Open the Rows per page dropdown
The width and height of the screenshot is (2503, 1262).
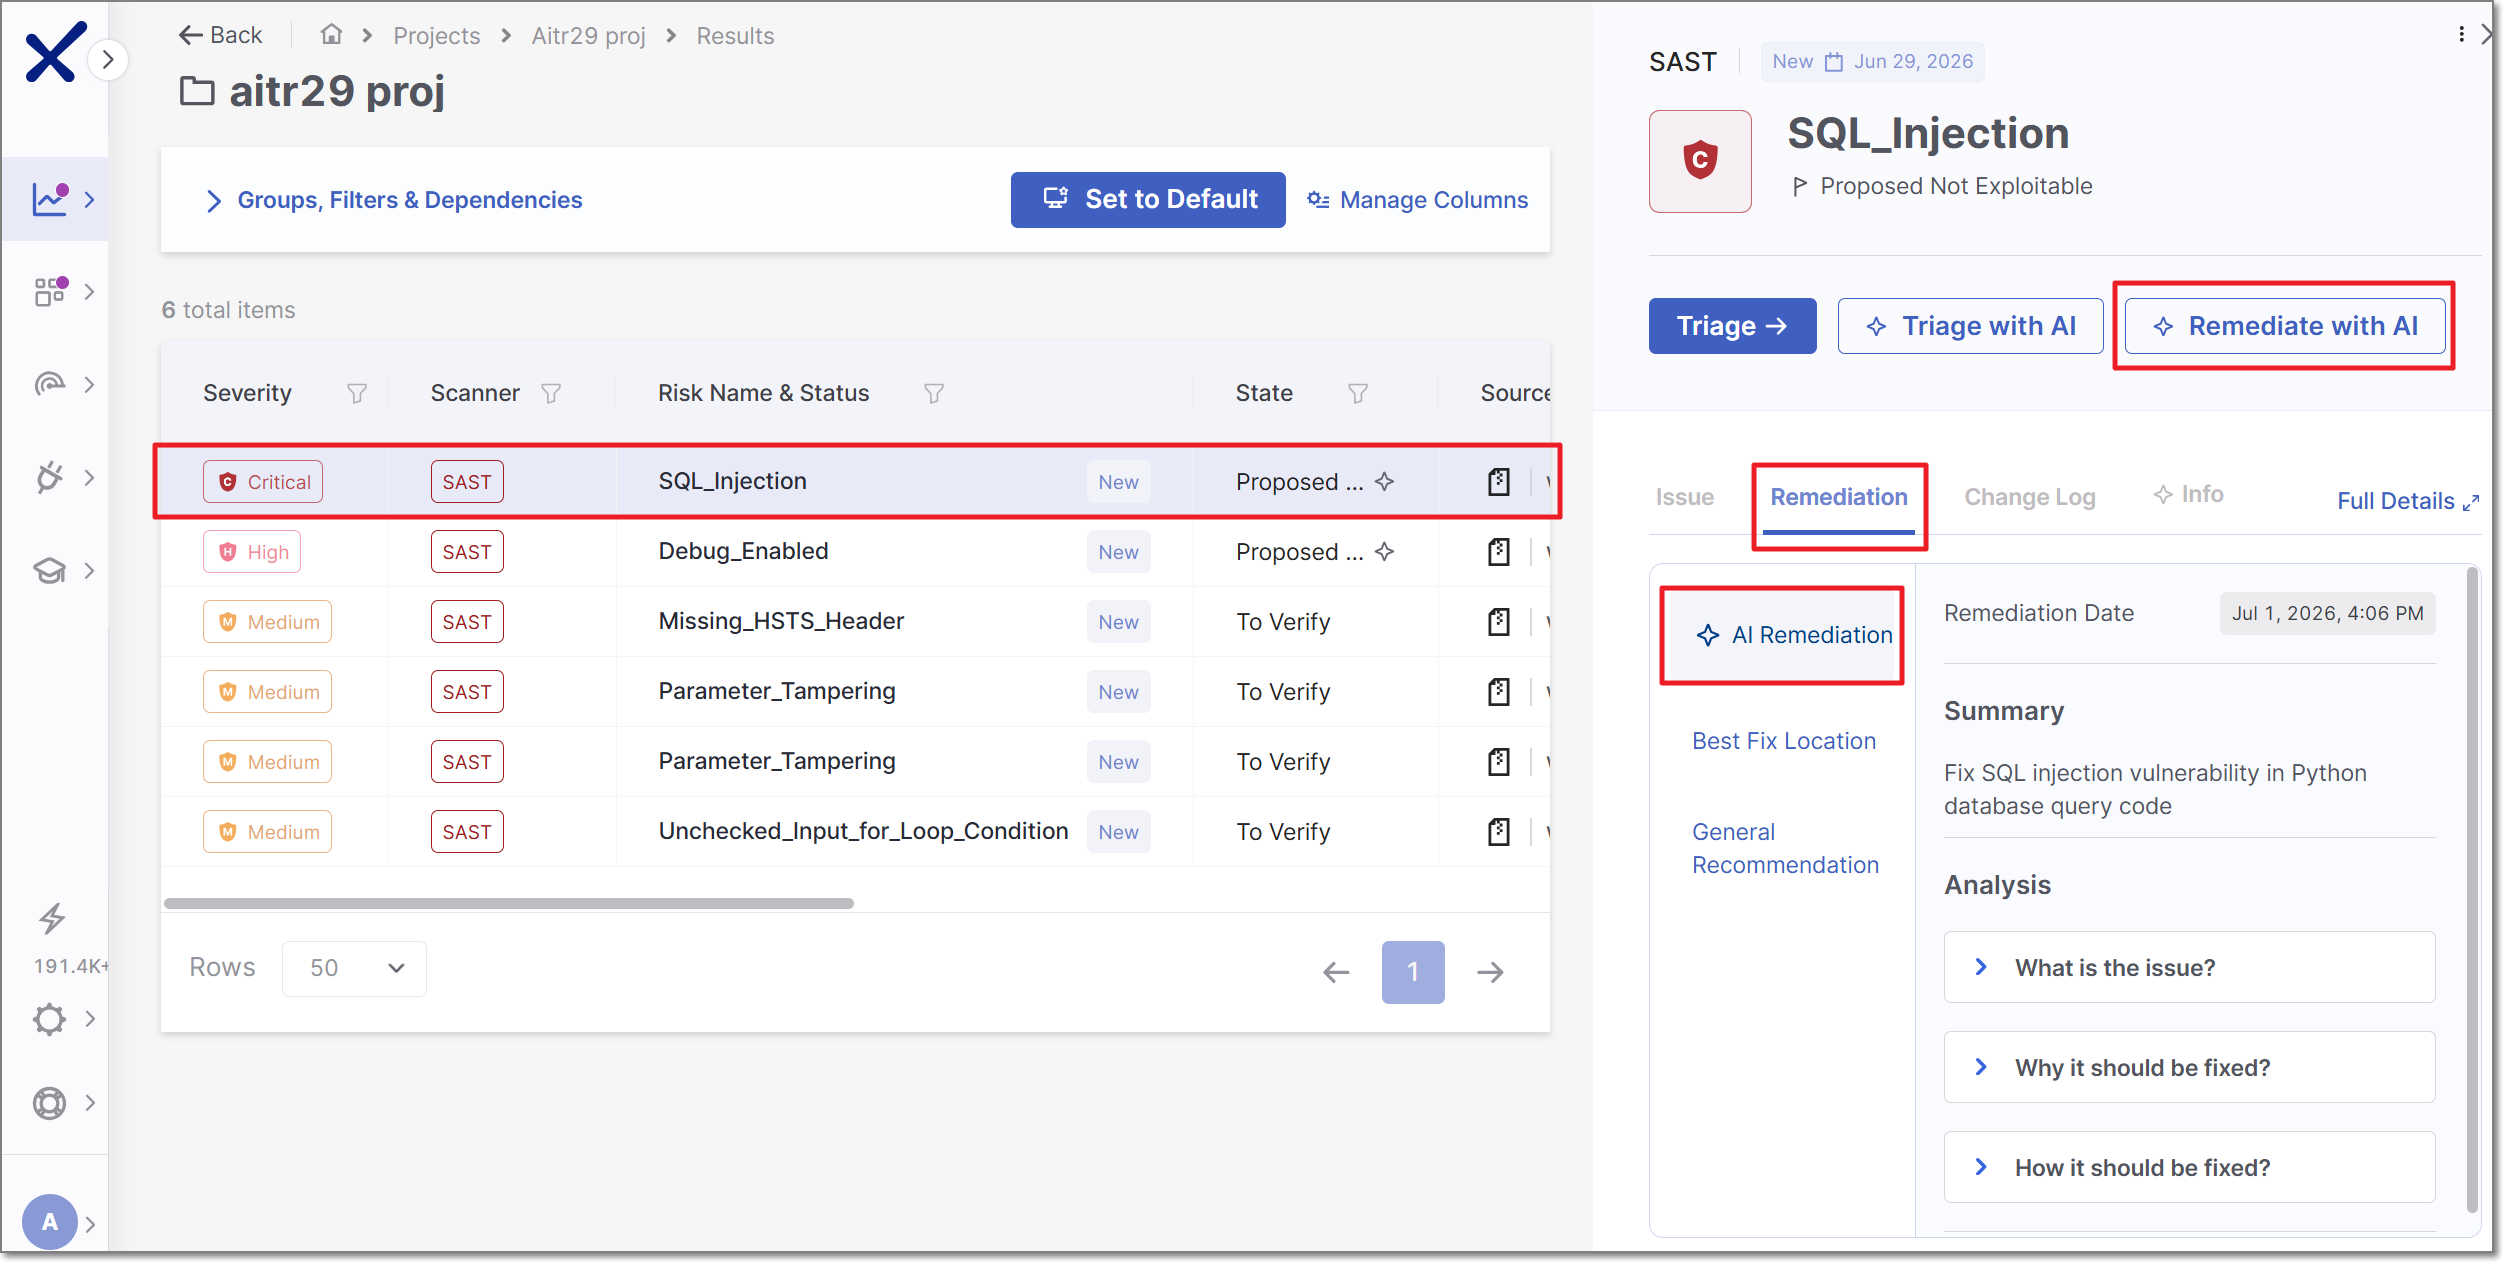354,968
